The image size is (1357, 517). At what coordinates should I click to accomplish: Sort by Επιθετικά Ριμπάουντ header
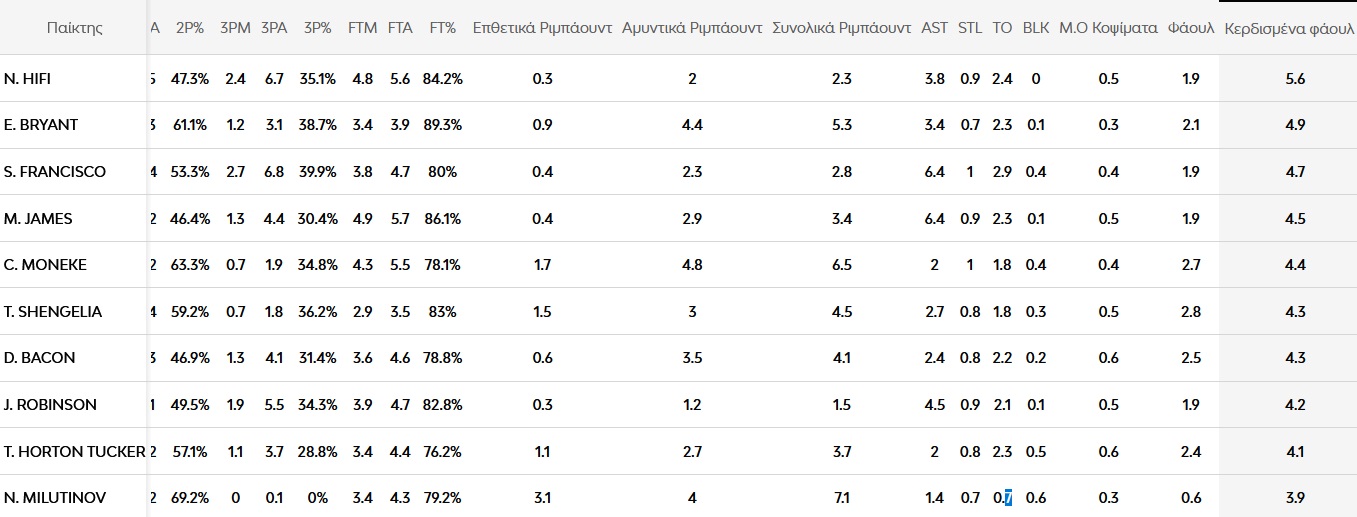(542, 27)
